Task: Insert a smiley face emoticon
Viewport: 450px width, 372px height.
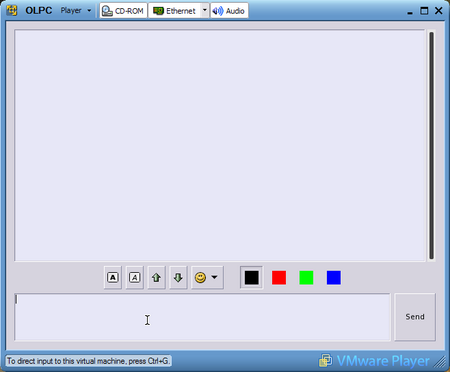Action: click(200, 277)
